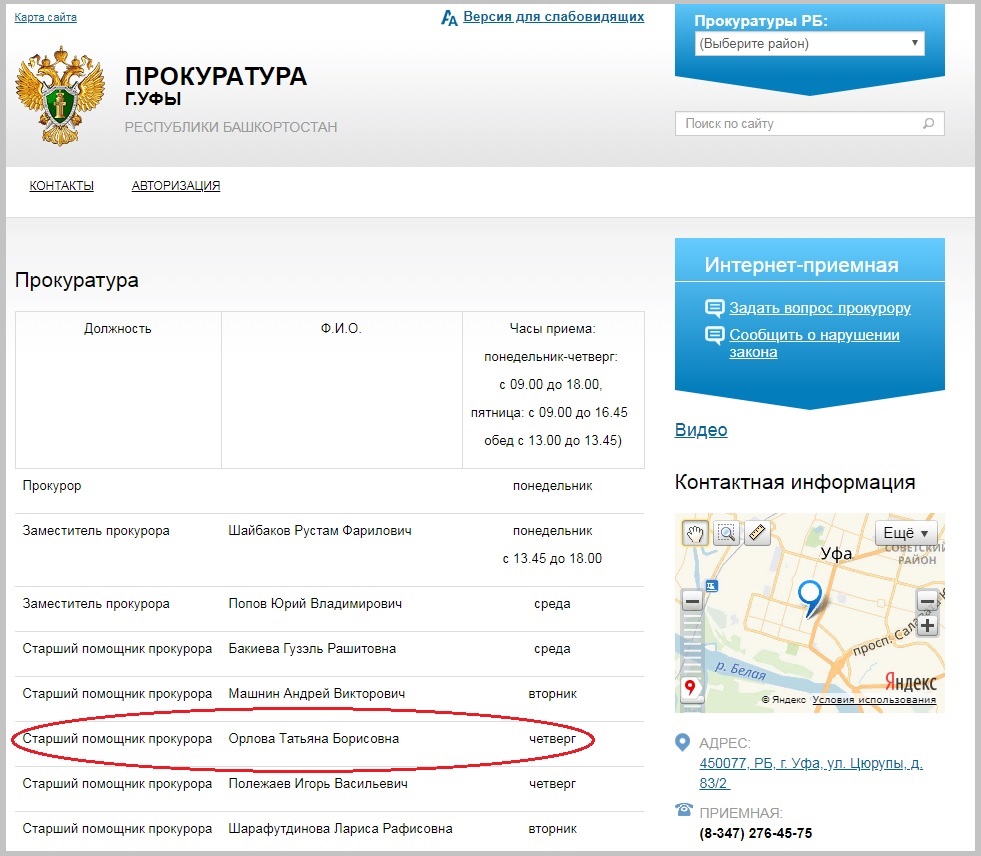Click the 'РЕСПУБЛИКИ БАШКОРТОСТАН' subtitle

coord(231,127)
